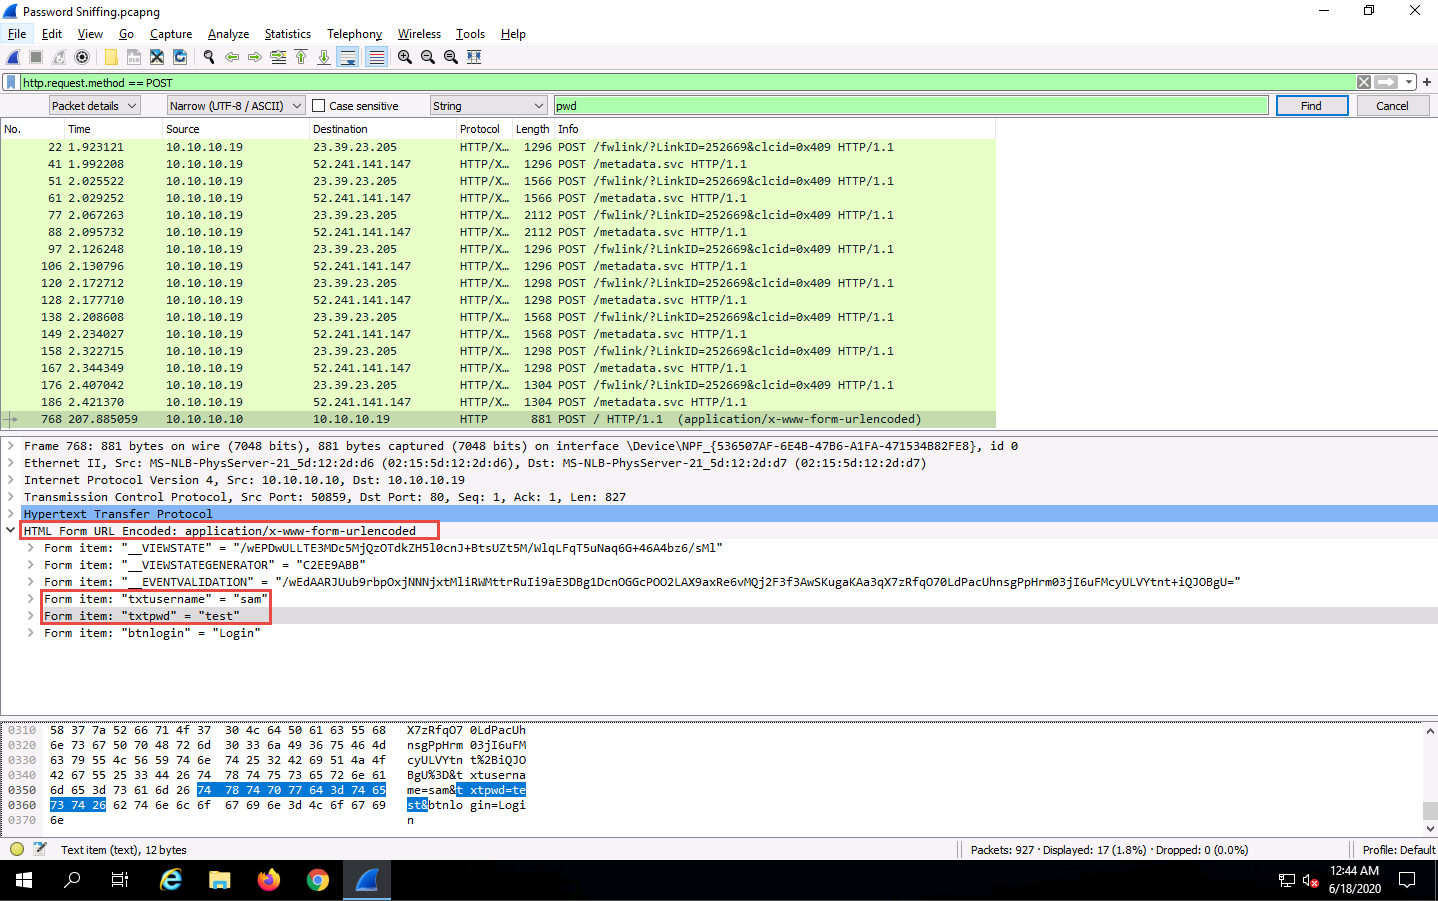Viewport: 1438px width, 901px height.
Task: Expand Transmission Control Protocol row
Action: pos(10,497)
